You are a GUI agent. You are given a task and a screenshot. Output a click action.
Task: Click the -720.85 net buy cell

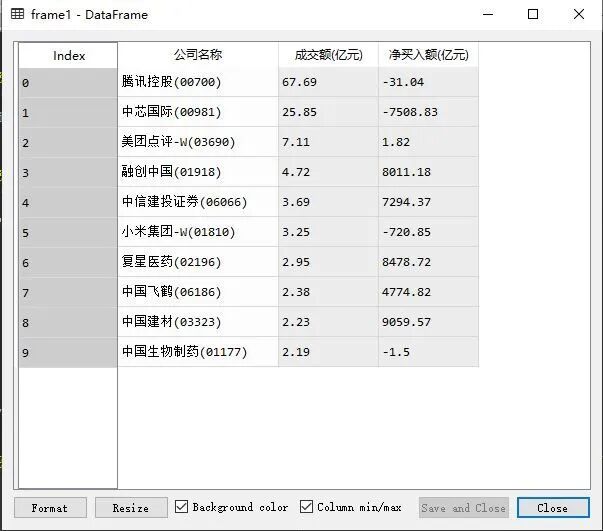coord(428,232)
